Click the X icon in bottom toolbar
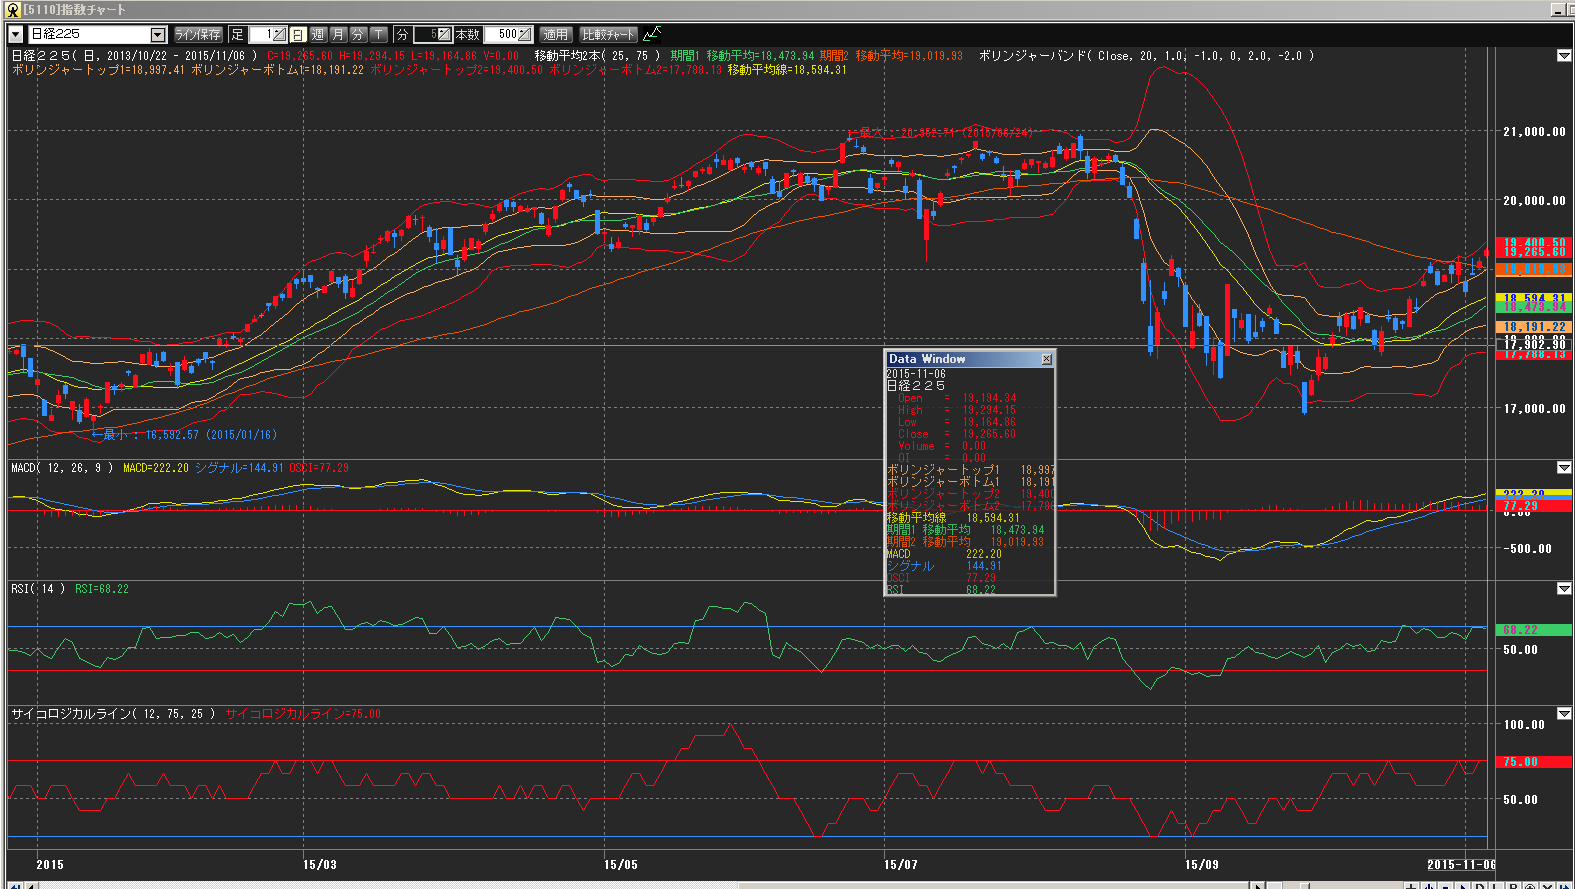 (x=1546, y=885)
